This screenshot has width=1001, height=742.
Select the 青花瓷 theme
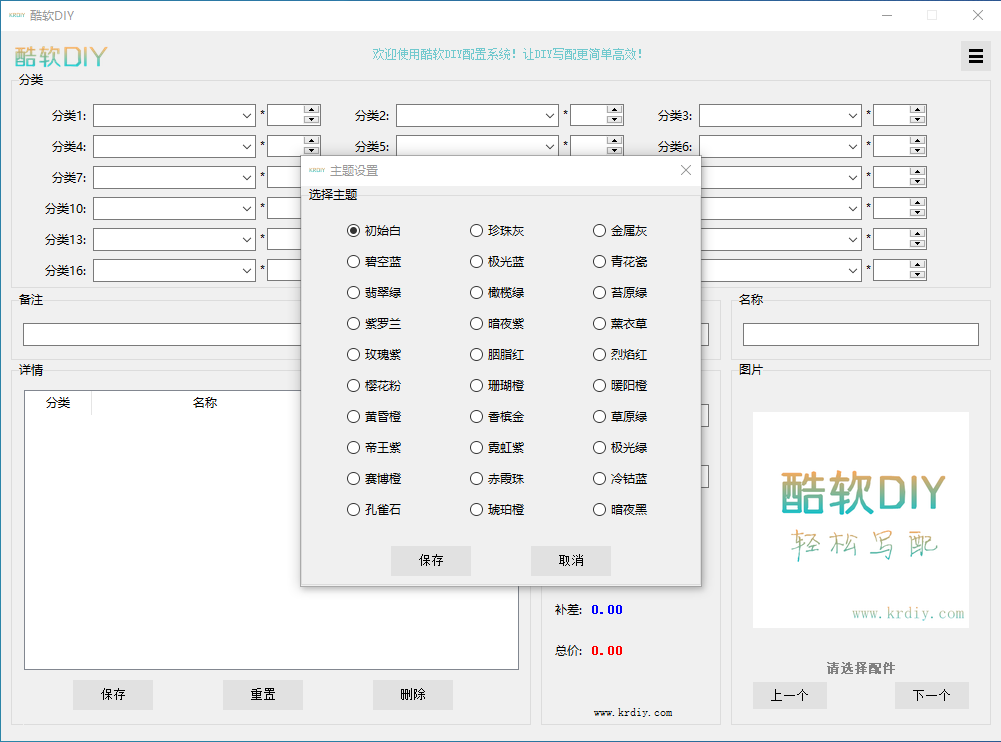[600, 262]
